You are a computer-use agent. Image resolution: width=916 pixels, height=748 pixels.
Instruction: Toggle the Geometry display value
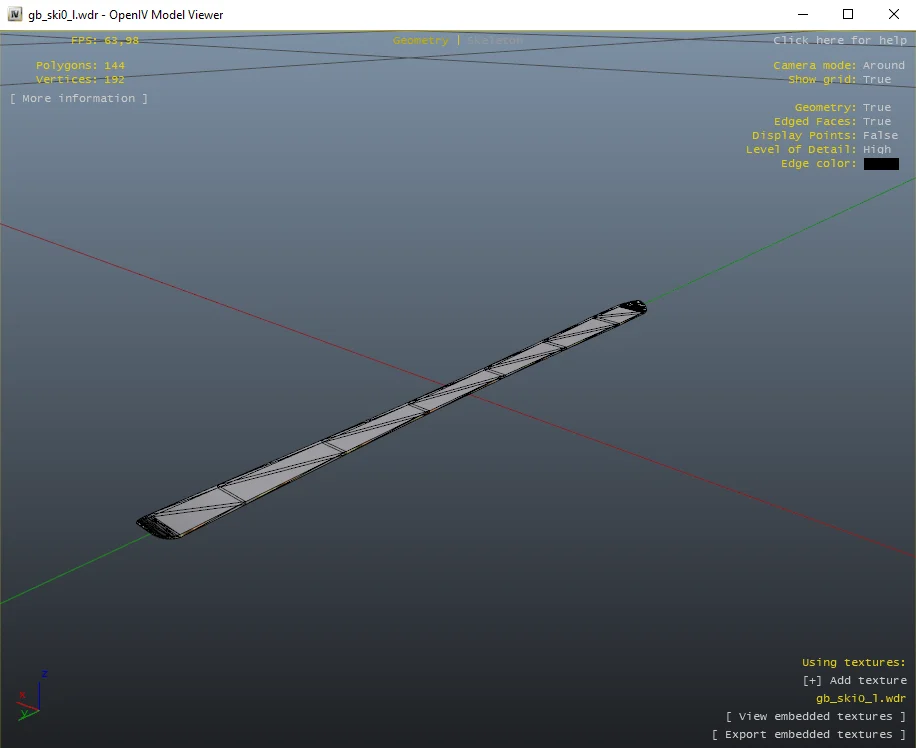tap(876, 108)
